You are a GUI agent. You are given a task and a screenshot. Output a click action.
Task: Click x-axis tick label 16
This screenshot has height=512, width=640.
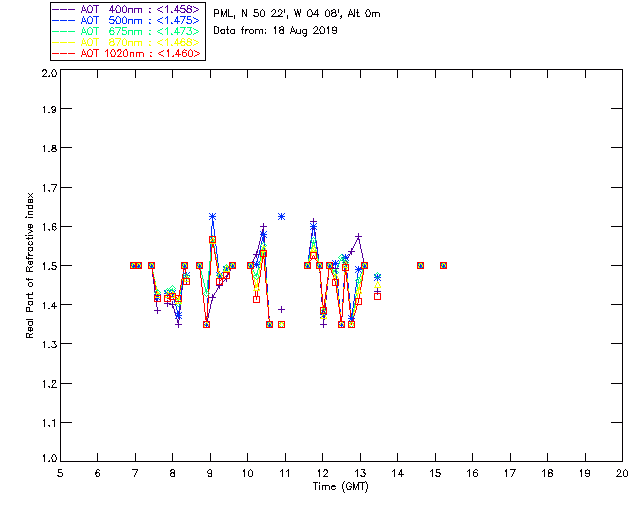472,473
